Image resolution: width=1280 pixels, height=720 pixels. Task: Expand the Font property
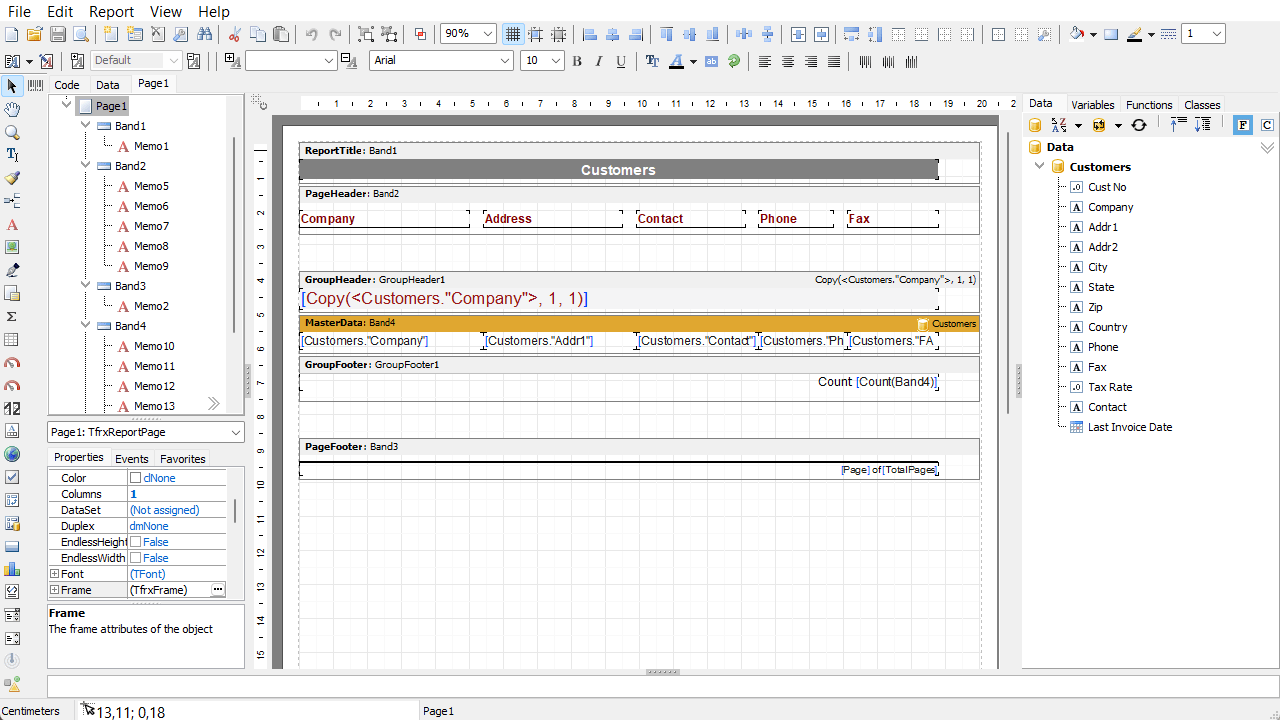55,574
